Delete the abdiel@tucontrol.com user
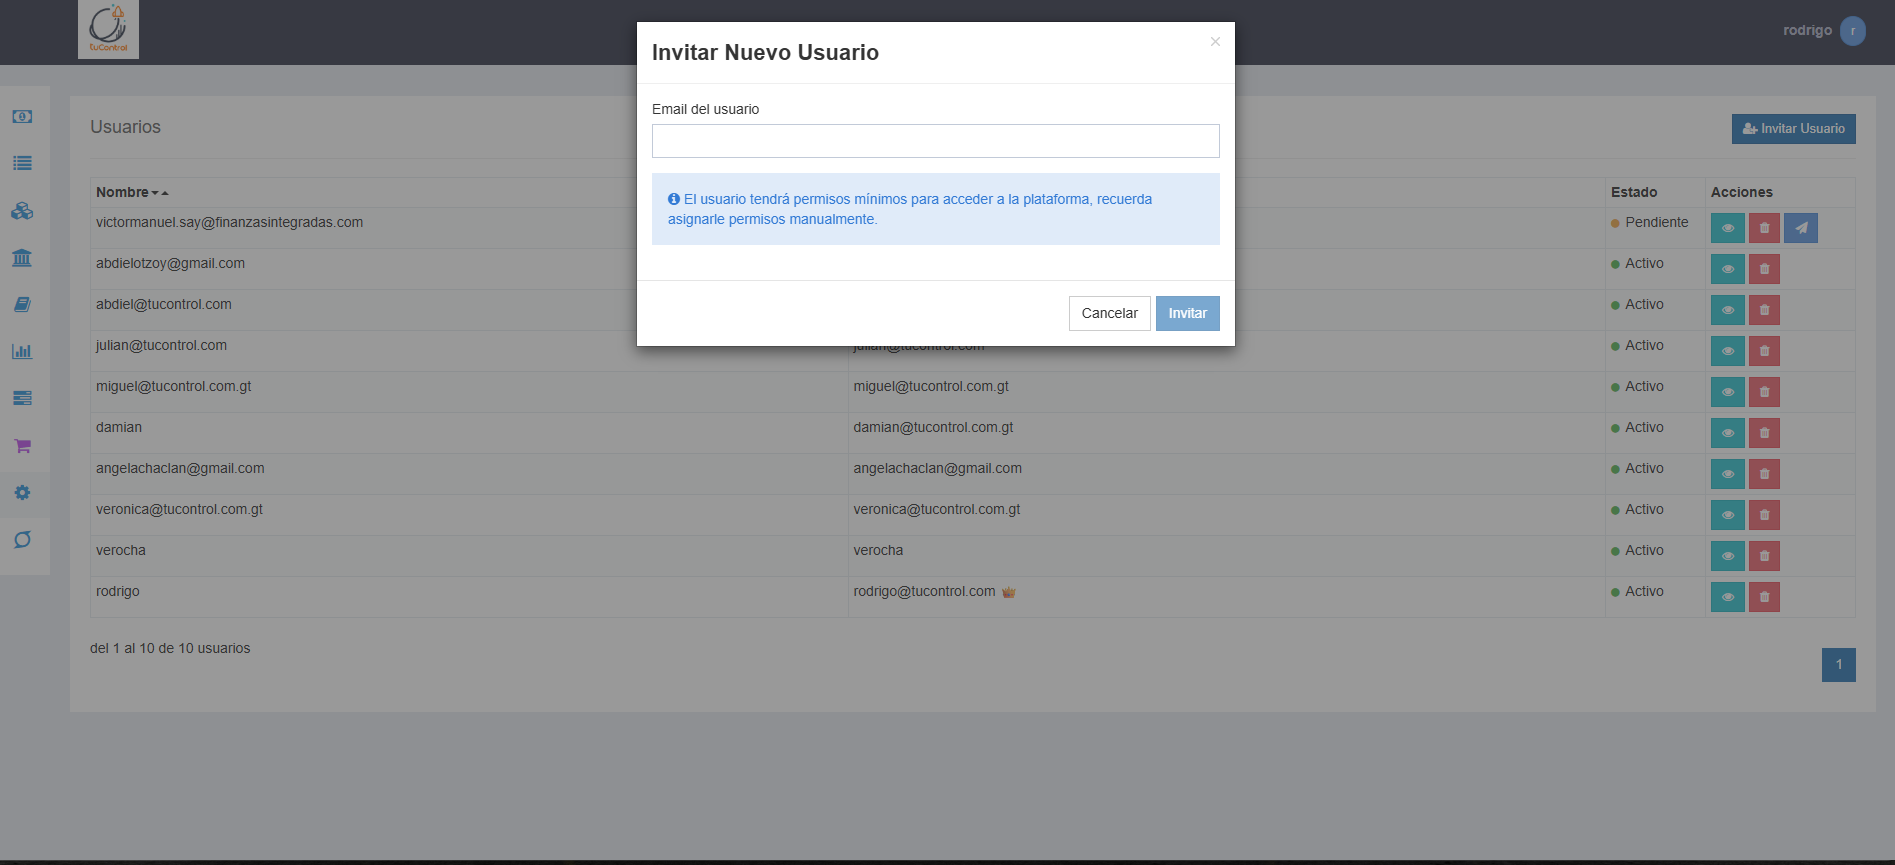Image resolution: width=1895 pixels, height=865 pixels. point(1764,310)
